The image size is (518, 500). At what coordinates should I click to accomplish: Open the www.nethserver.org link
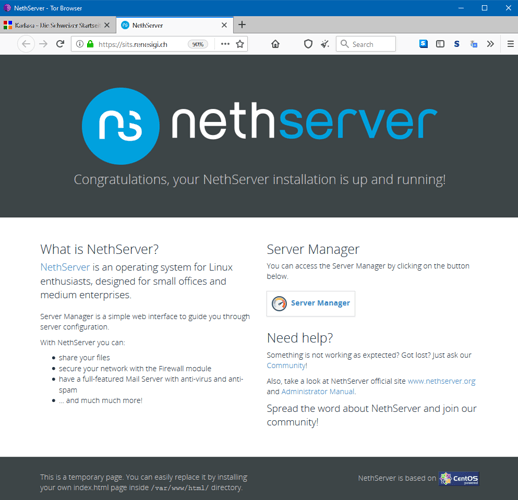(x=441, y=381)
